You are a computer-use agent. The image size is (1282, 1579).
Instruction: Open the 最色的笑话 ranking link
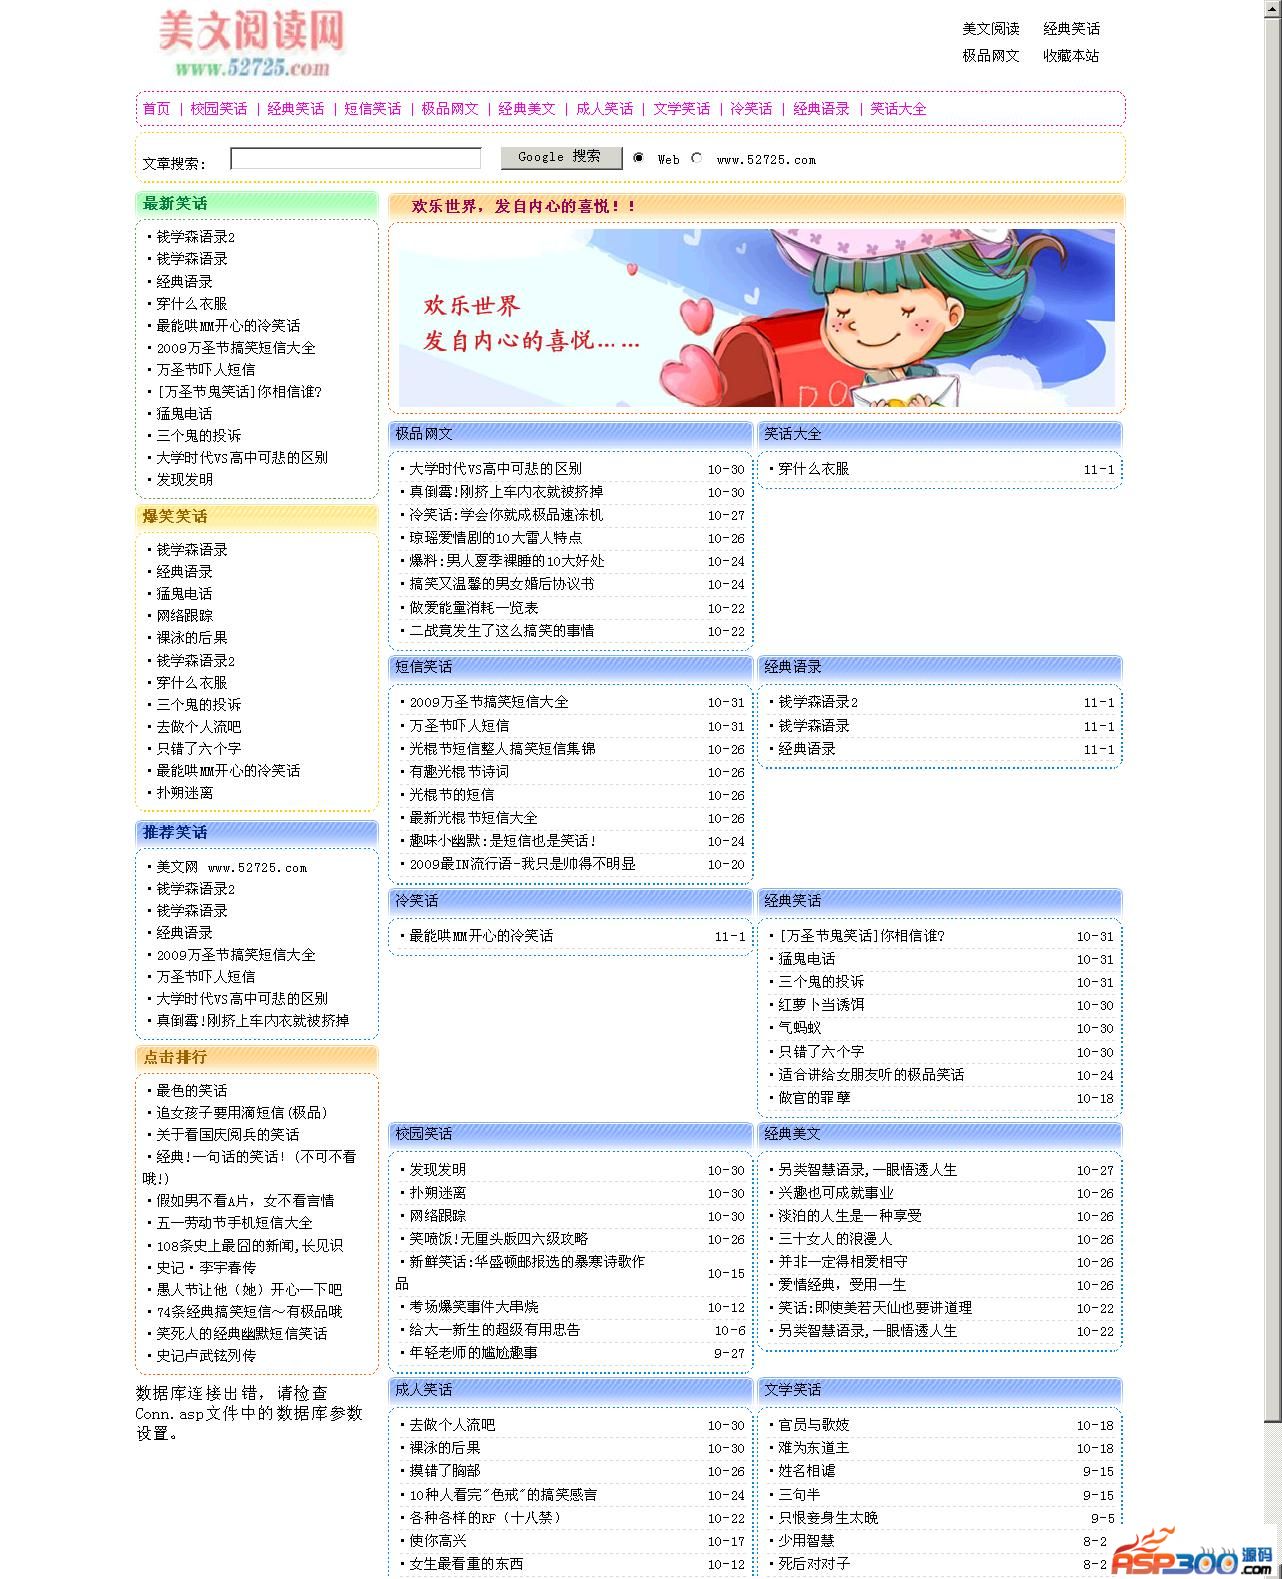pyautogui.click(x=191, y=1091)
